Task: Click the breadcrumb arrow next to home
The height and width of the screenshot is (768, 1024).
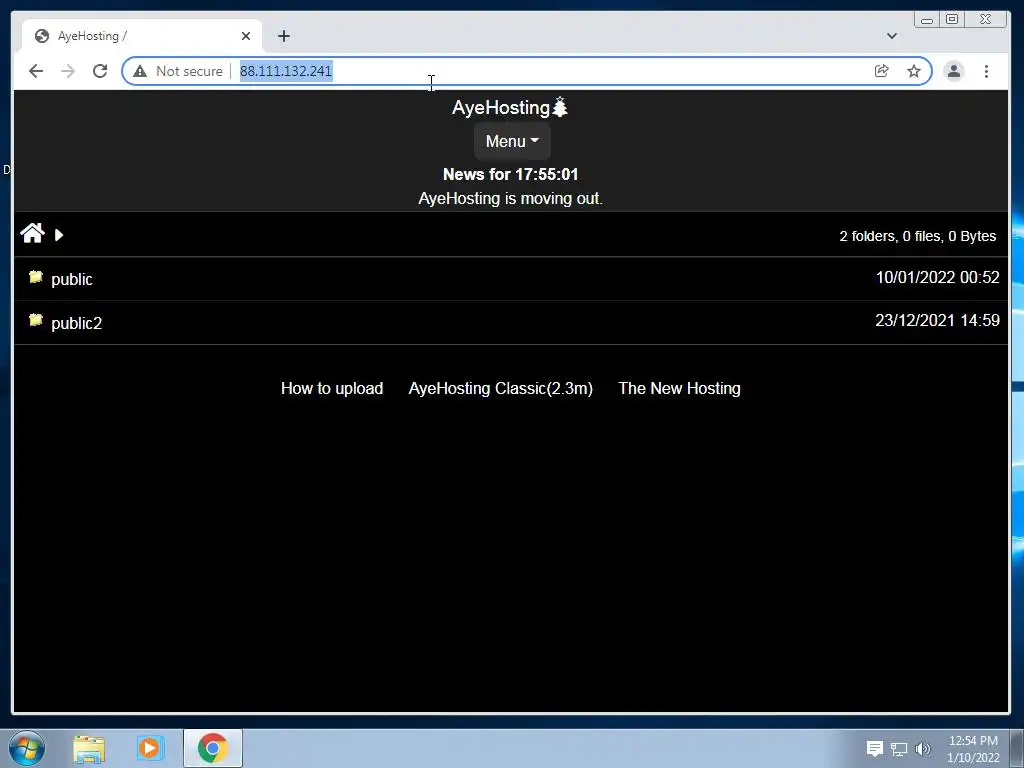Action: (x=59, y=235)
